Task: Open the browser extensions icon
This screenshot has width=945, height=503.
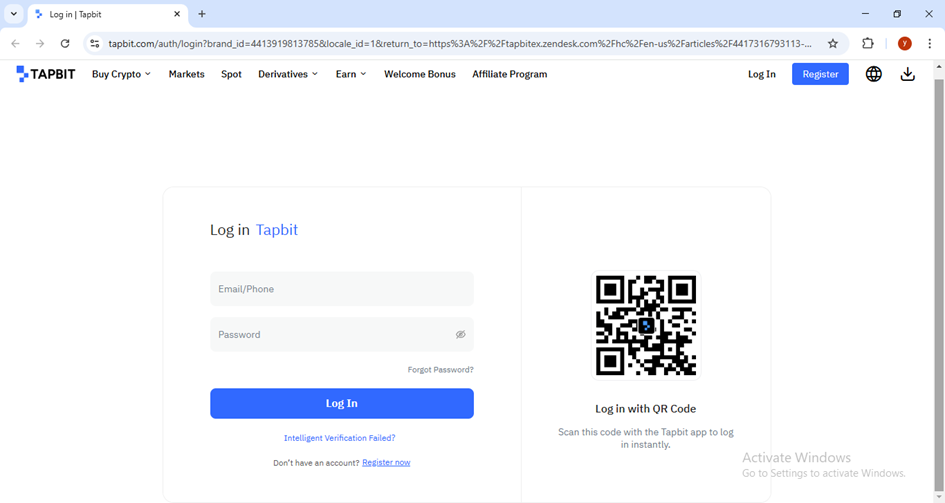Action: click(x=868, y=44)
